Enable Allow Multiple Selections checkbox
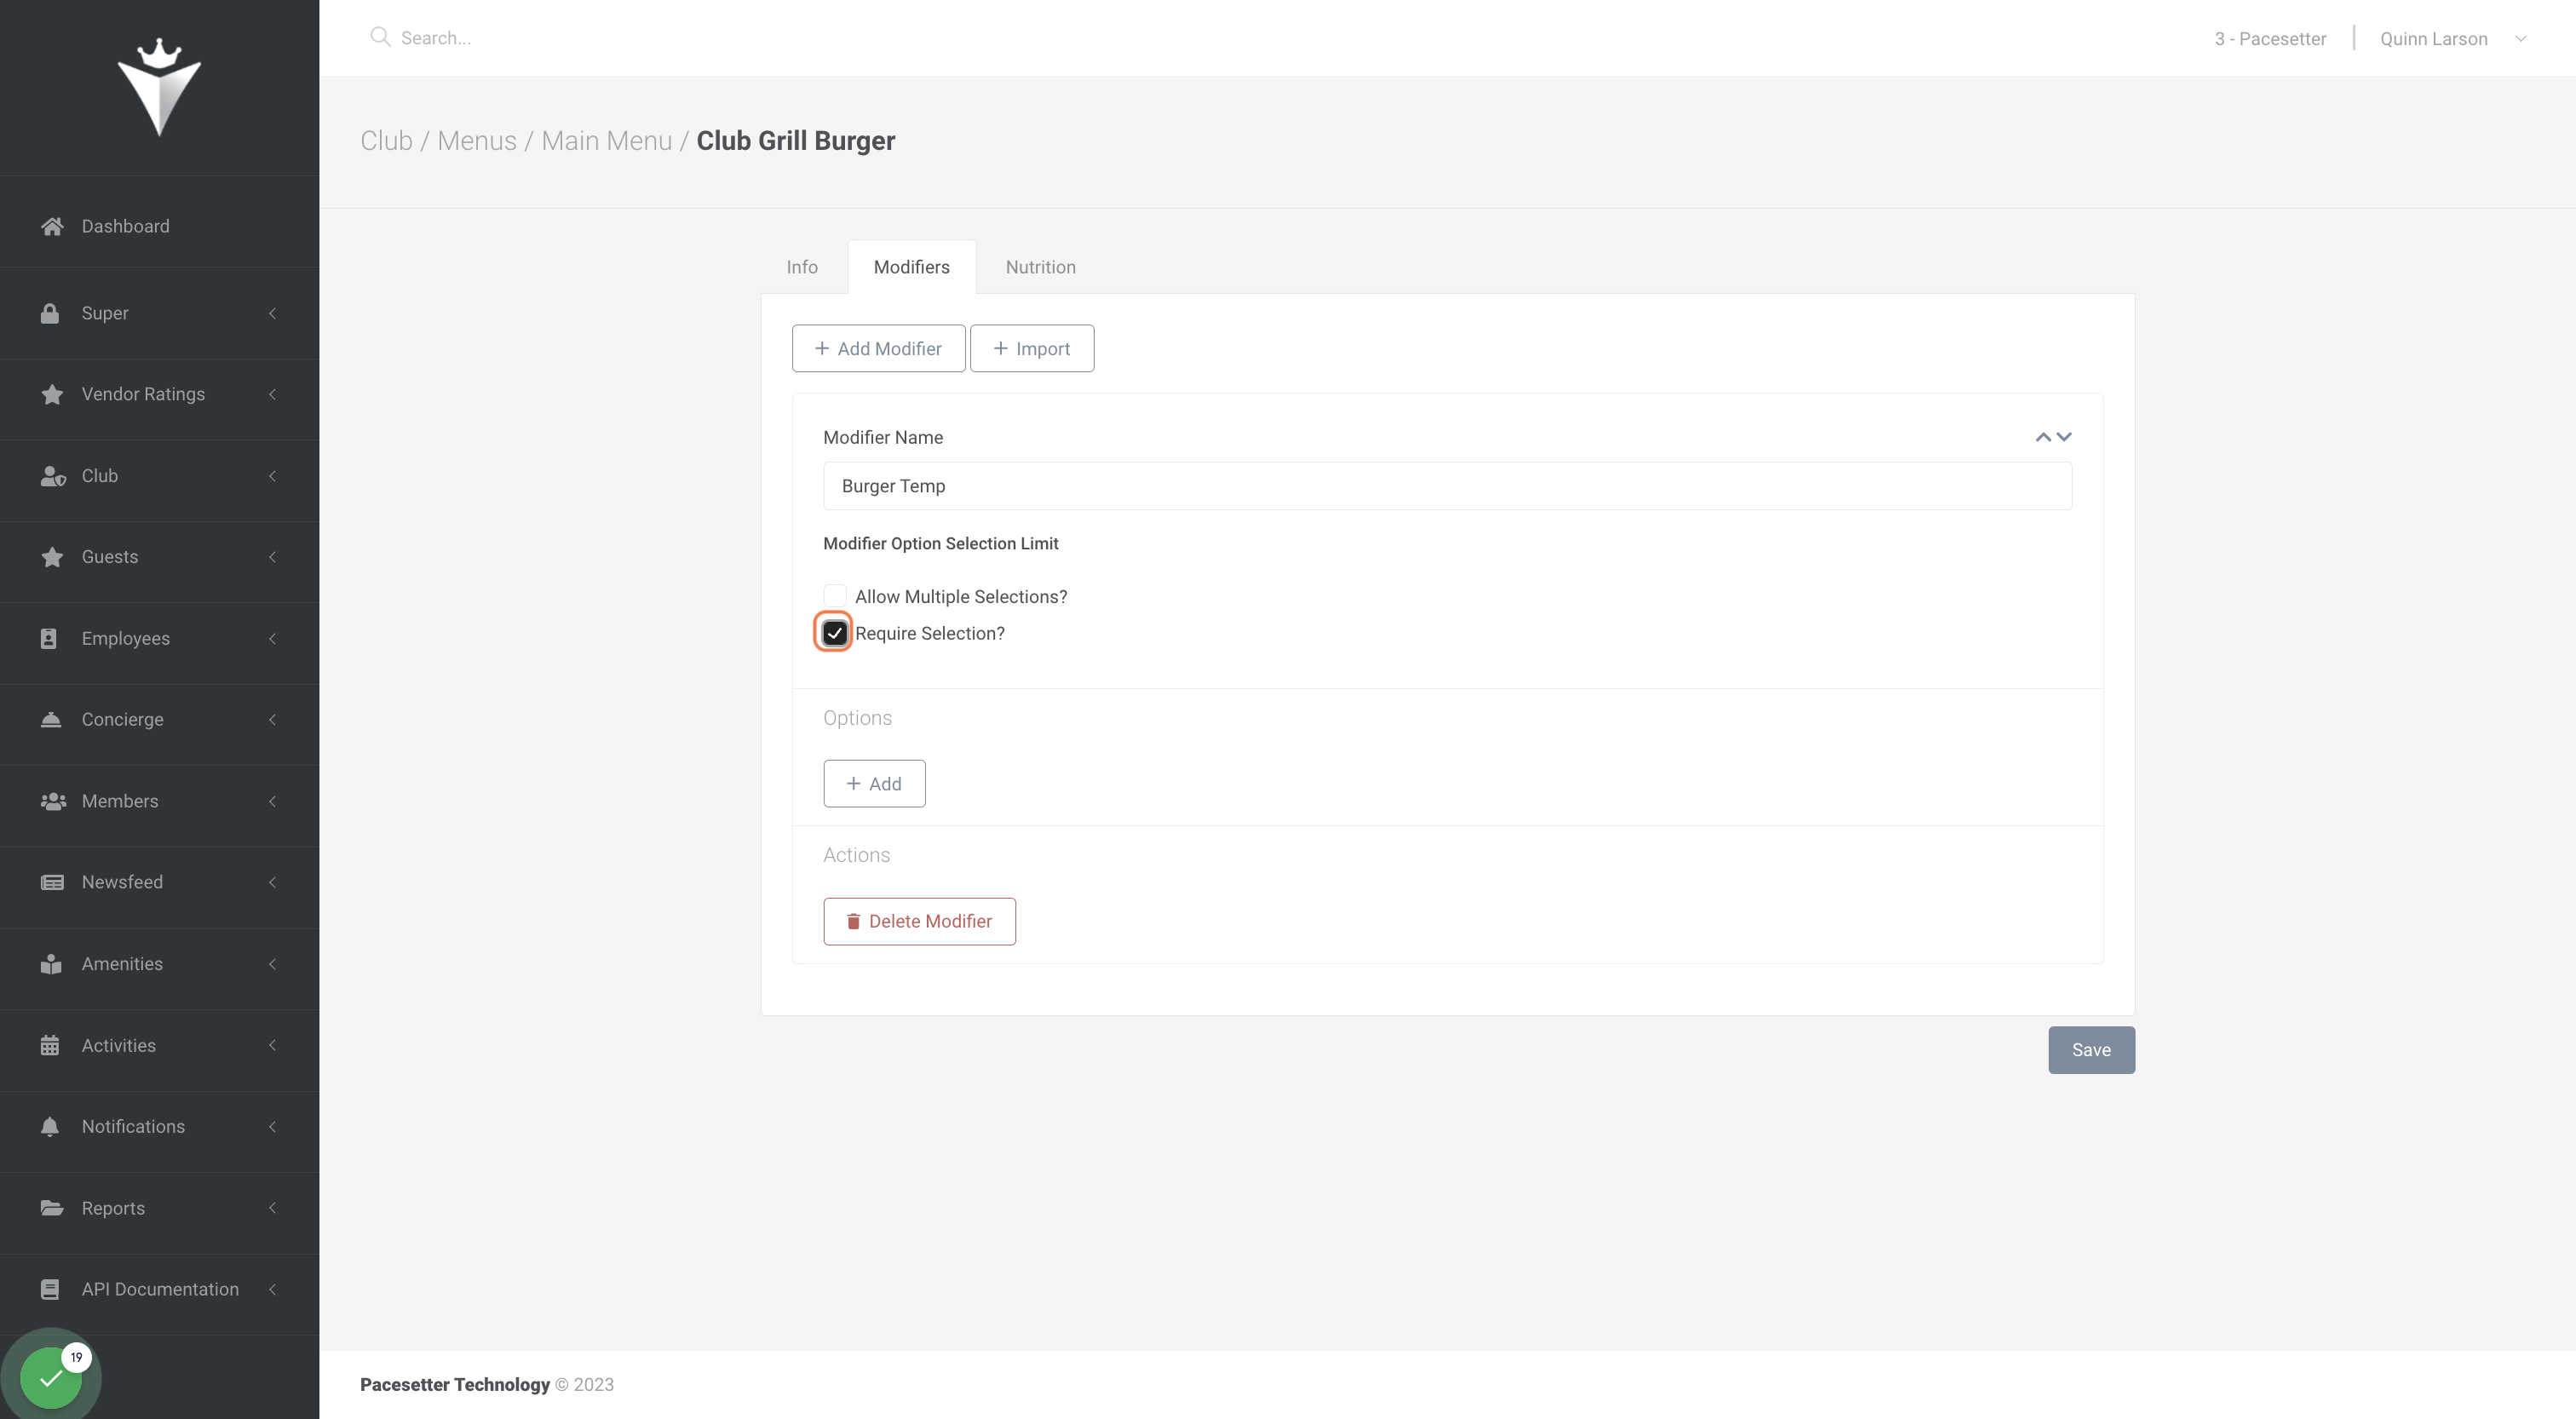Image resolution: width=2576 pixels, height=1419 pixels. 835,596
